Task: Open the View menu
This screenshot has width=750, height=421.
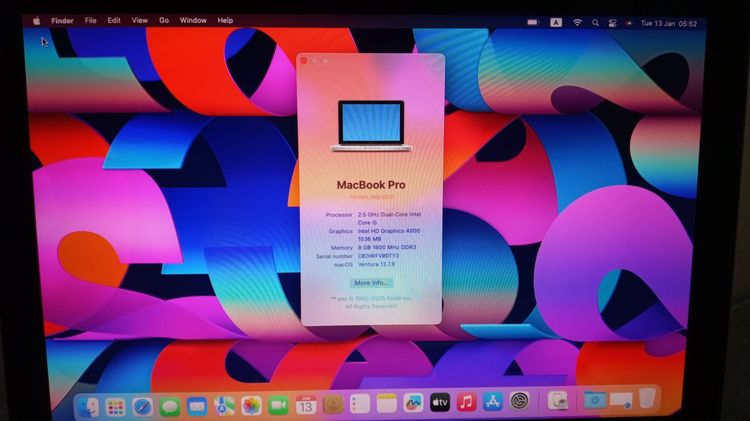Action: 140,20
